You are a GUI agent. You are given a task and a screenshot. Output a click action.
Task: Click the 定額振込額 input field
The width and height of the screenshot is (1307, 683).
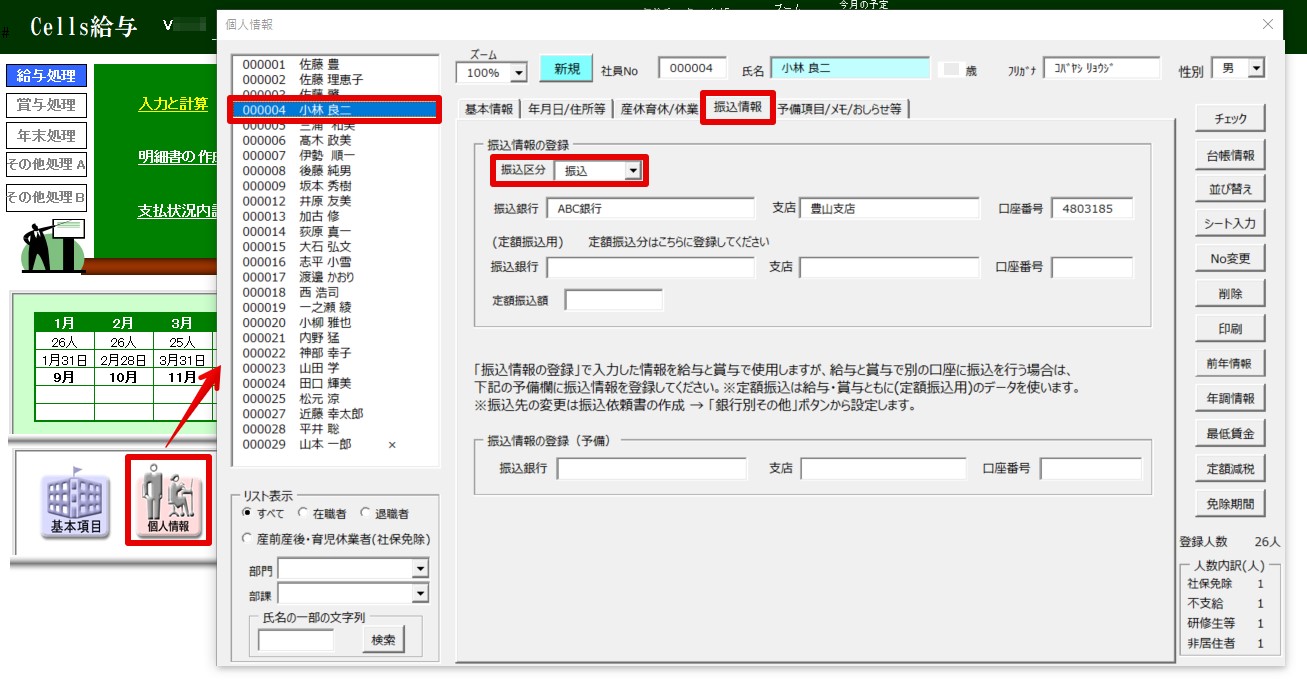(613, 300)
